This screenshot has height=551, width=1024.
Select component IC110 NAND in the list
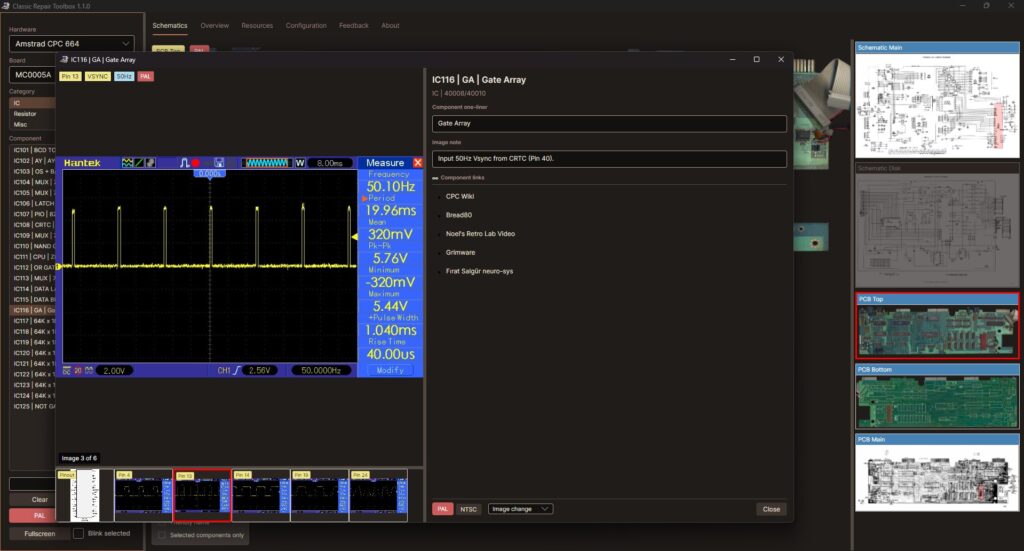pyautogui.click(x=34, y=246)
